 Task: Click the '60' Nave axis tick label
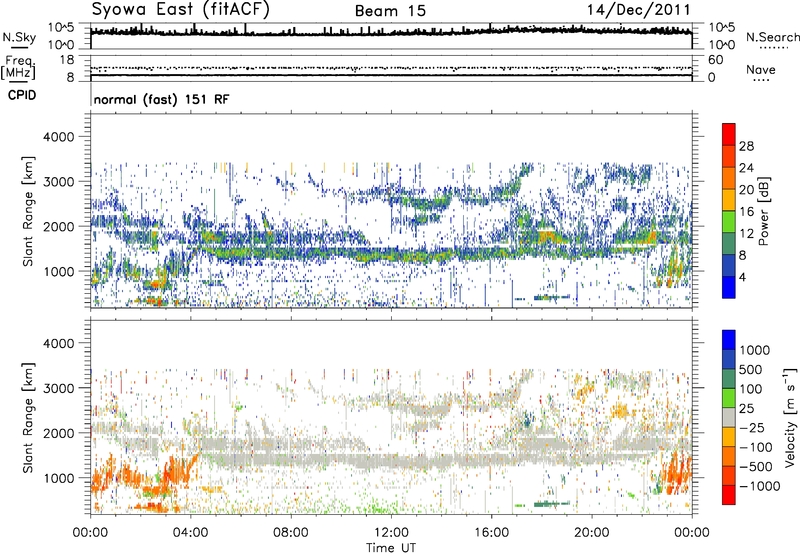click(715, 60)
